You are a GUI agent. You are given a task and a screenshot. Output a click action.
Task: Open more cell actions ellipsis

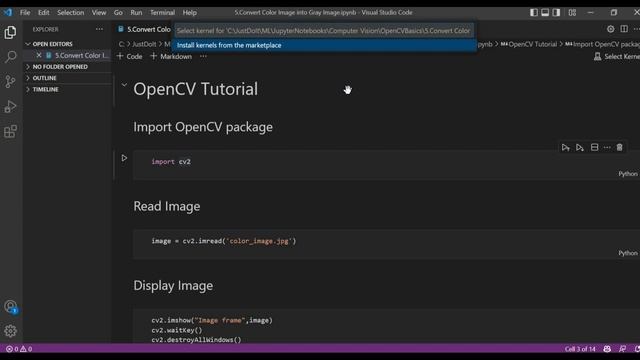(607, 147)
